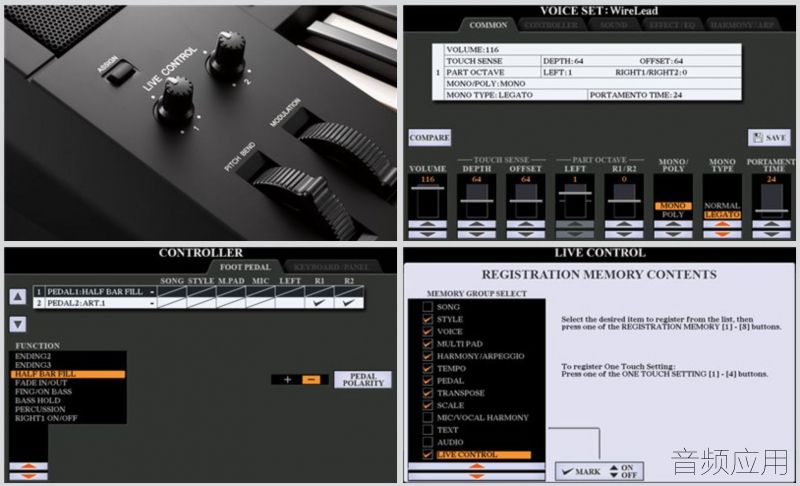Screen dimensions: 800x486
Task: Uncheck PEDAL memory group
Action: click(x=428, y=380)
